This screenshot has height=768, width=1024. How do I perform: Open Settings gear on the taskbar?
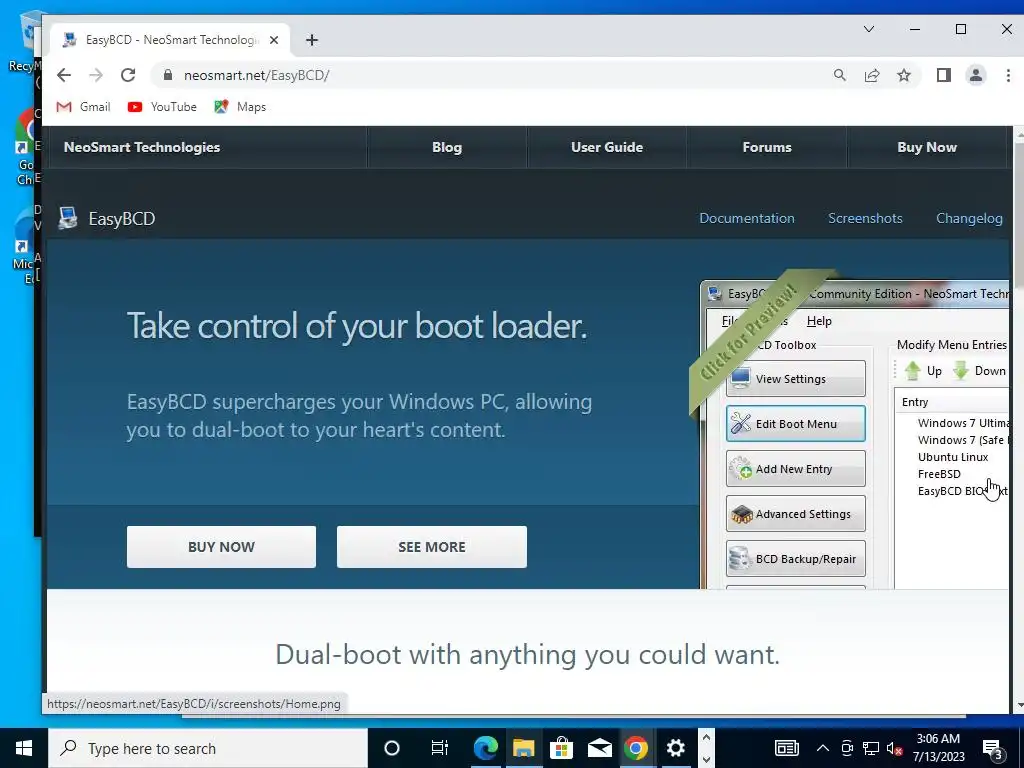(675, 748)
